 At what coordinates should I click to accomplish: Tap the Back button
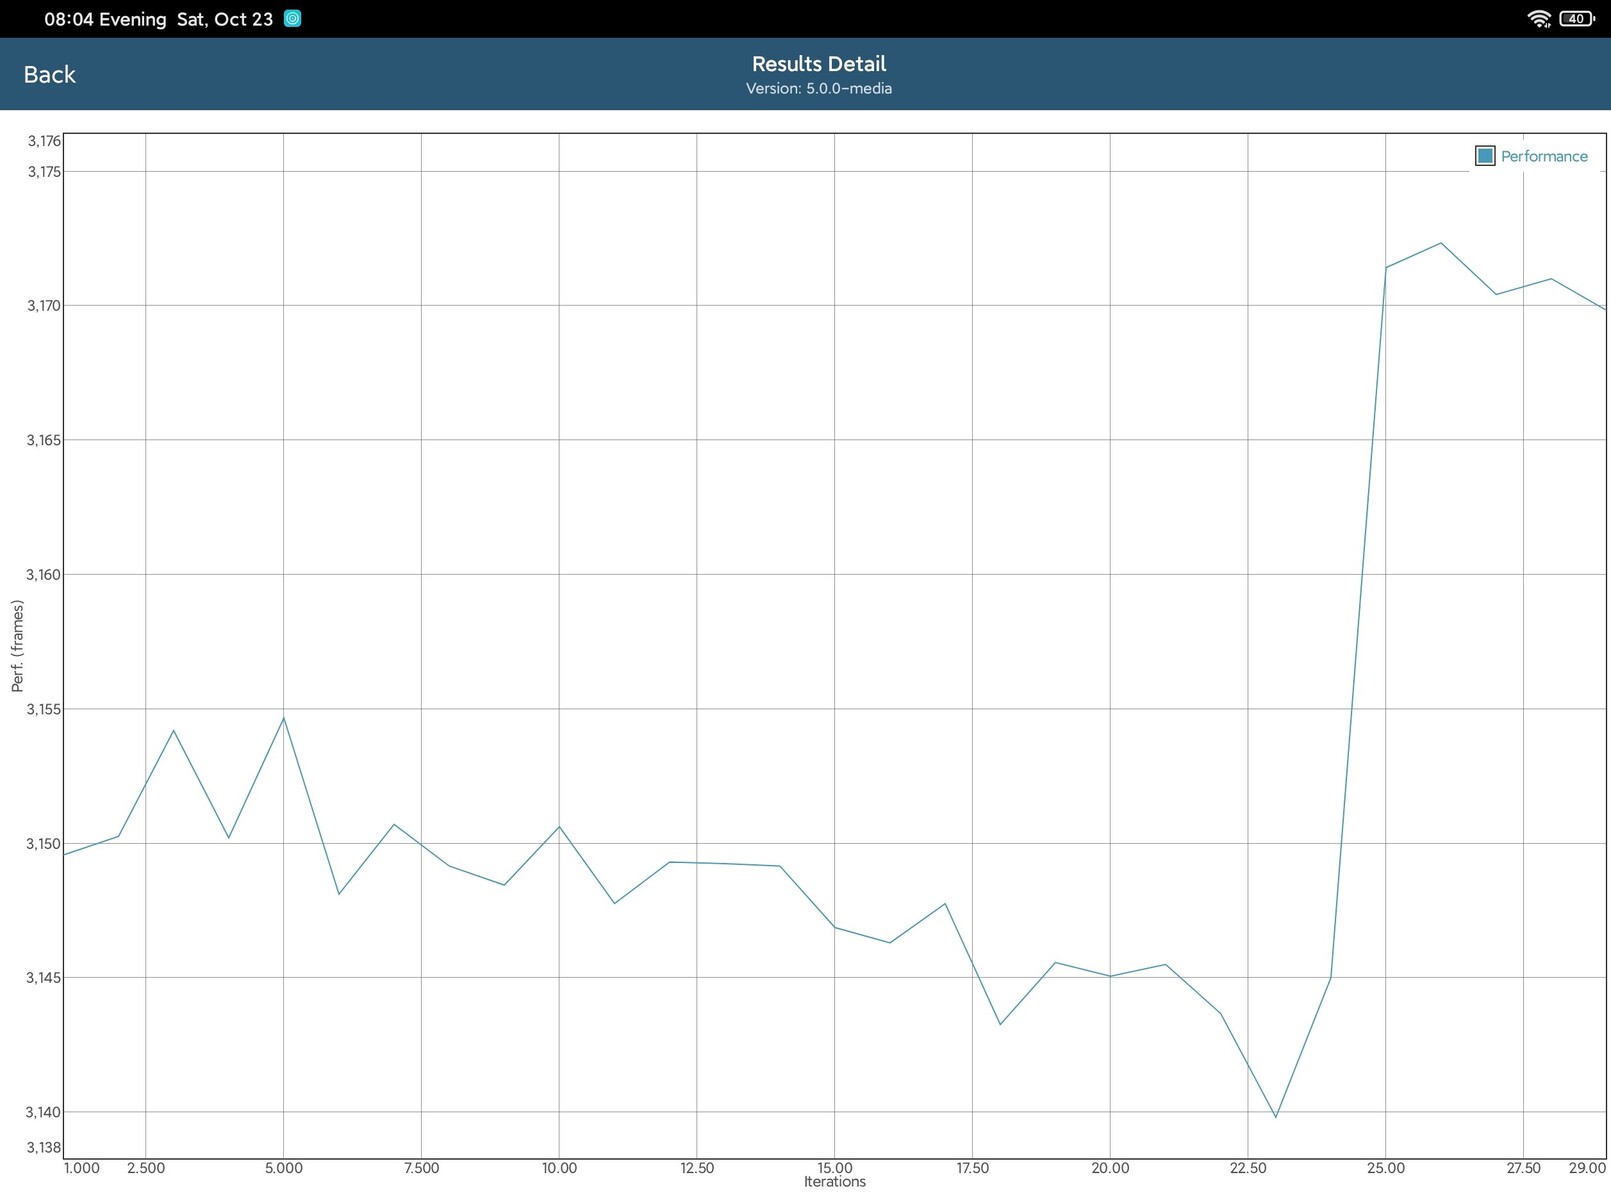tap(49, 75)
